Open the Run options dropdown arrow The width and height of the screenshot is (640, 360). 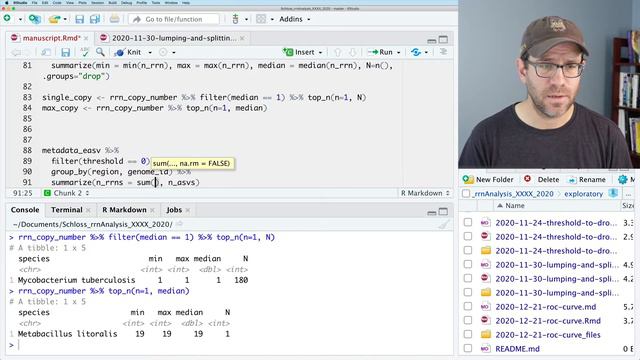click(x=398, y=52)
